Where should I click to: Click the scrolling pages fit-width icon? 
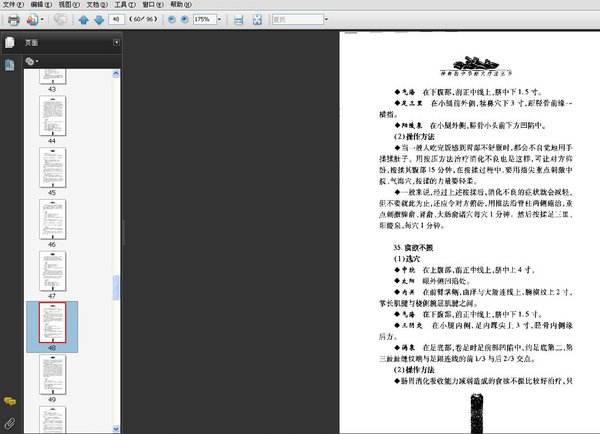pyautogui.click(x=238, y=20)
